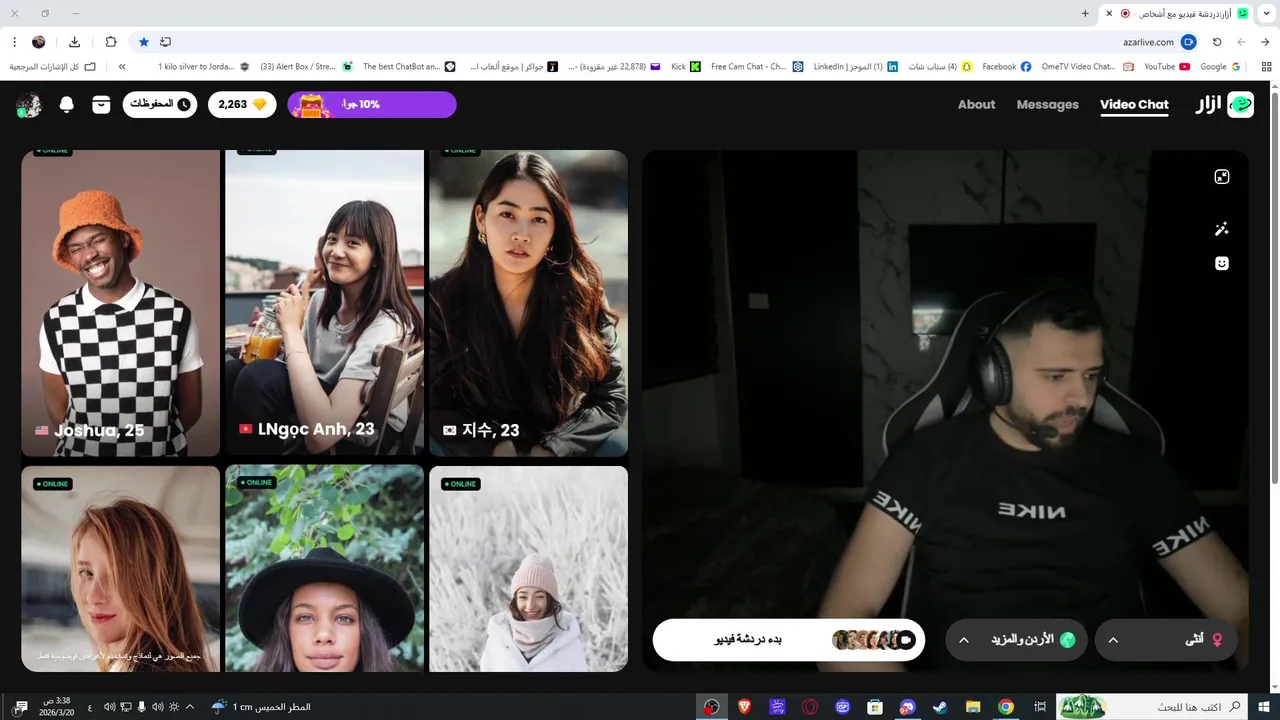Viewport: 1280px width, 720px height.
Task: Expand the أنثى gender filter dropdown
Action: tap(1166, 640)
